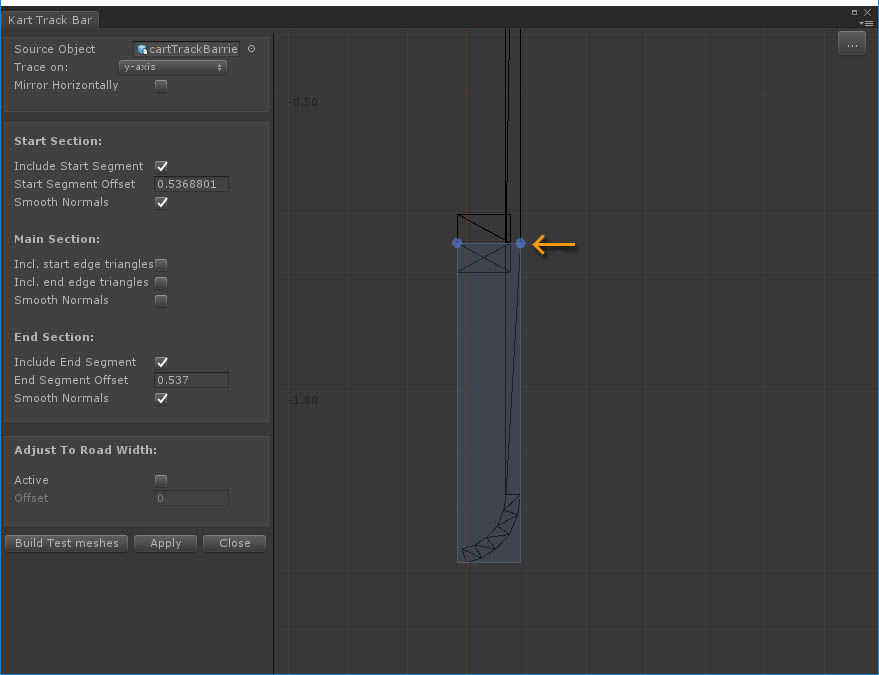The image size is (879, 675).
Task: Edit the Start Segment Offset field
Action: pos(191,184)
